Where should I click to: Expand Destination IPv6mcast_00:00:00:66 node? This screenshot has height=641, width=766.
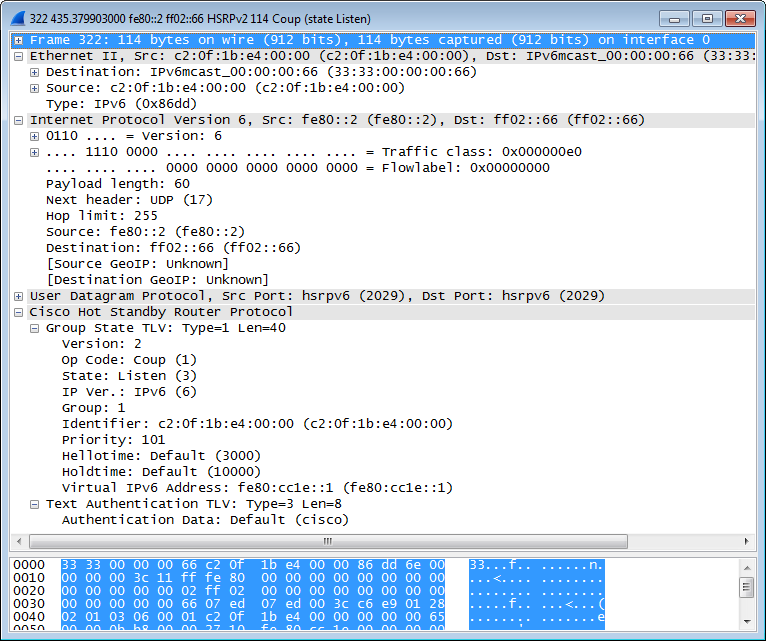(34, 72)
